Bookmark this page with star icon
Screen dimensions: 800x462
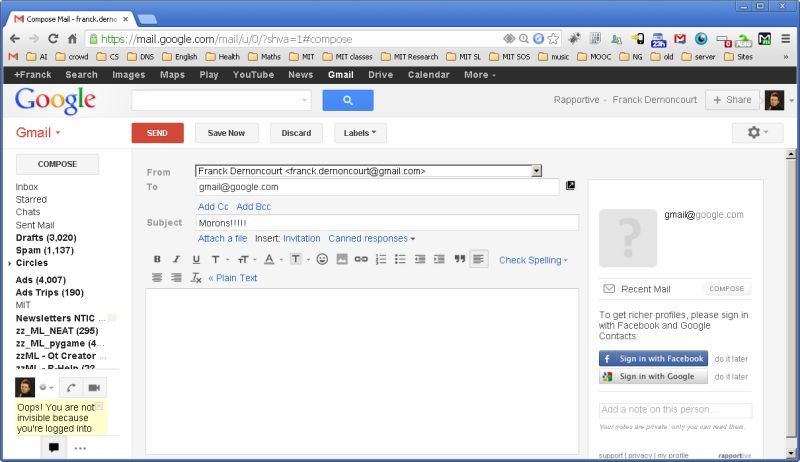(x=553, y=39)
